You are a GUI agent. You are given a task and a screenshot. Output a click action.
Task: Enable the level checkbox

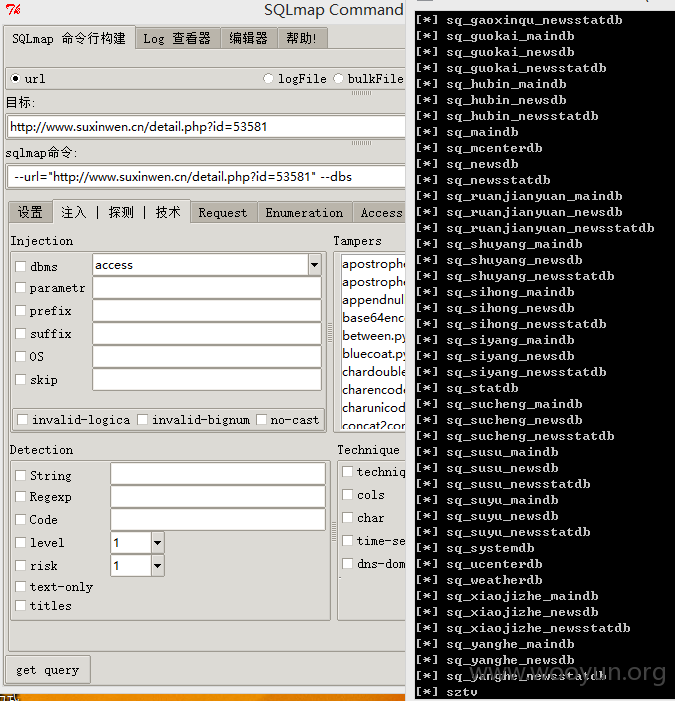tap(21, 542)
